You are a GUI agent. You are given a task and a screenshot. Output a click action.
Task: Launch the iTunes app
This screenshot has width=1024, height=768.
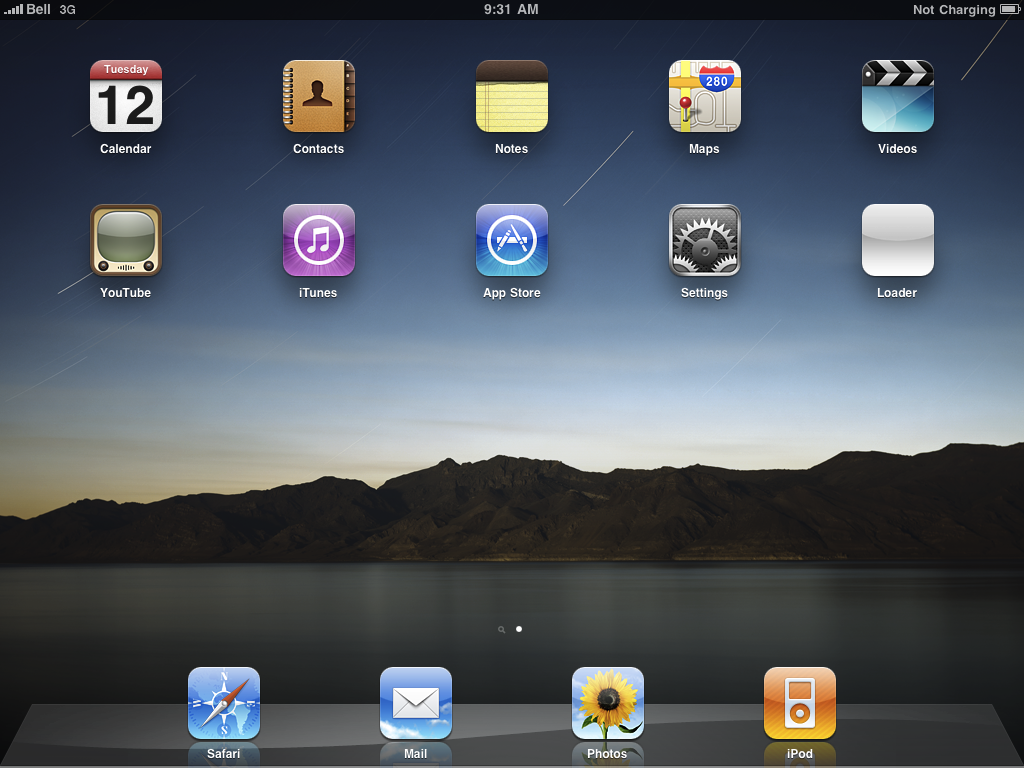tap(319, 240)
